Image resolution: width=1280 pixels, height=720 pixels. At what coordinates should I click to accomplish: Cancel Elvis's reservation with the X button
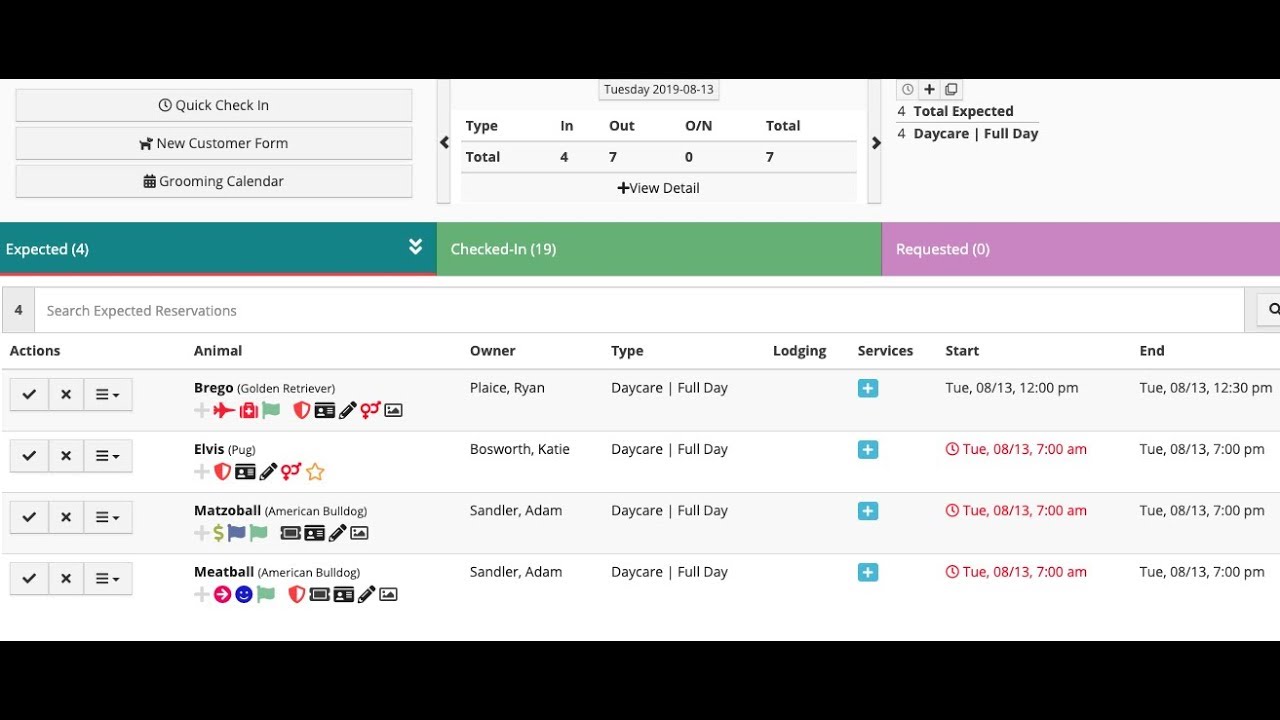tap(66, 456)
